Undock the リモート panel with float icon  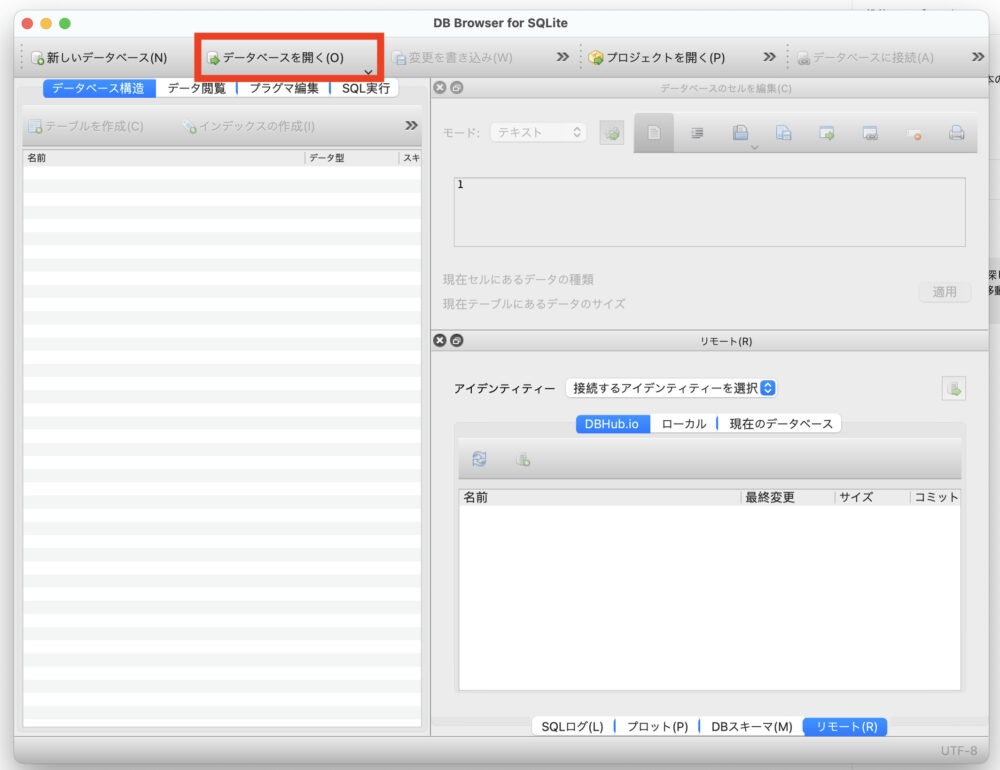(456, 340)
